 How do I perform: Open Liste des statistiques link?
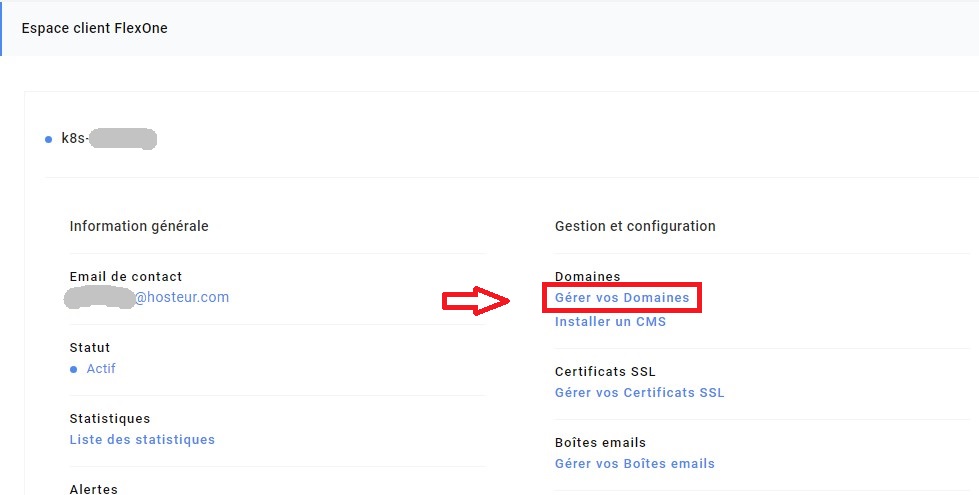tap(142, 440)
